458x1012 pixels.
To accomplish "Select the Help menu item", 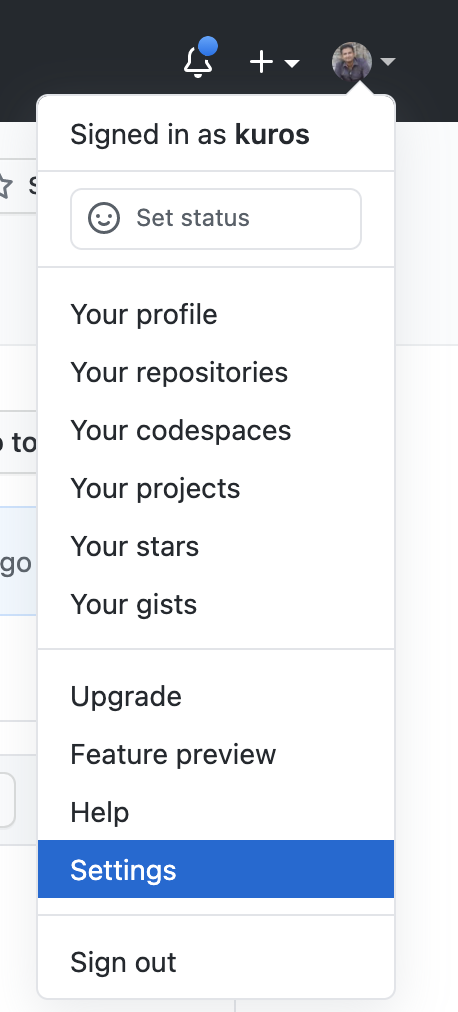I will pyautogui.click(x=216, y=813).
